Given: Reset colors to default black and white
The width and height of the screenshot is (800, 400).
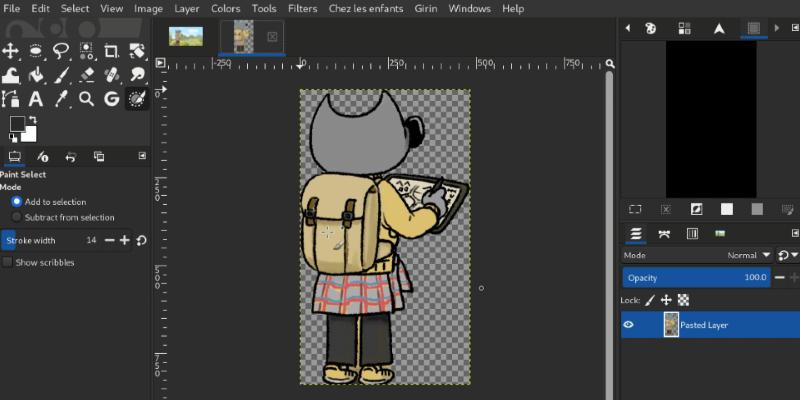Looking at the screenshot, I should click(x=13, y=137).
